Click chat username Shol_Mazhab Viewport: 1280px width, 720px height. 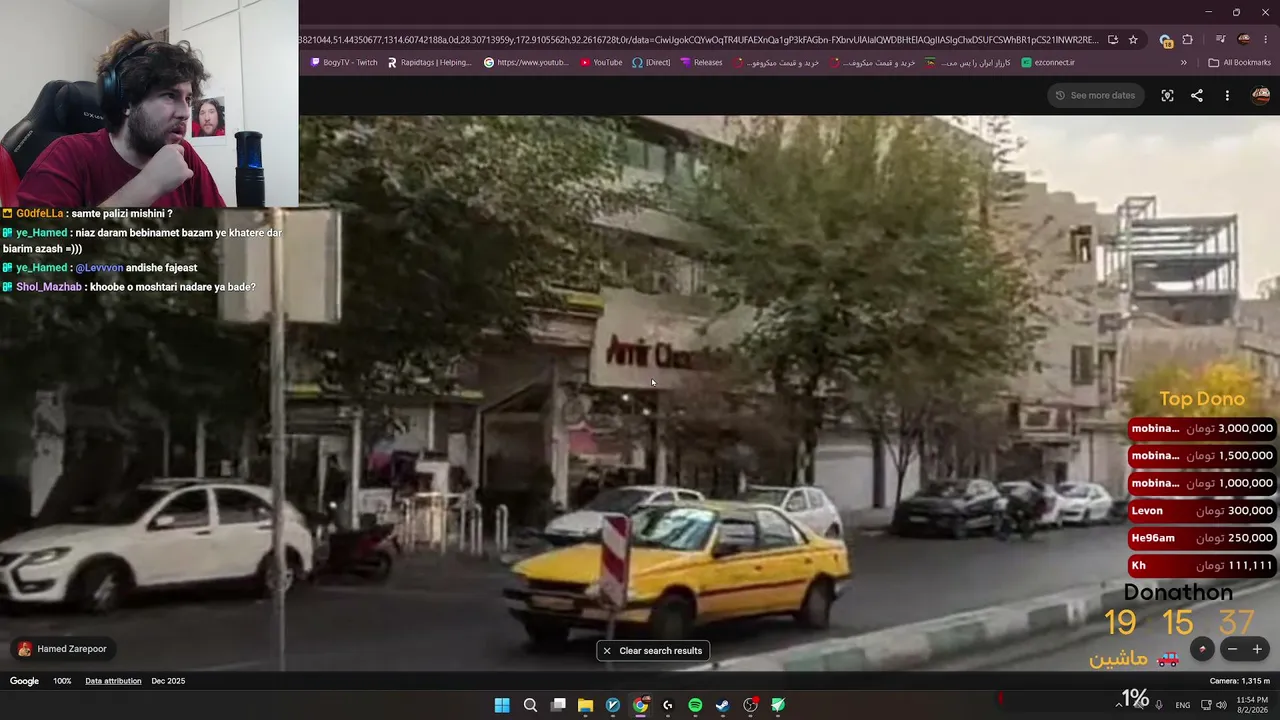coord(49,287)
